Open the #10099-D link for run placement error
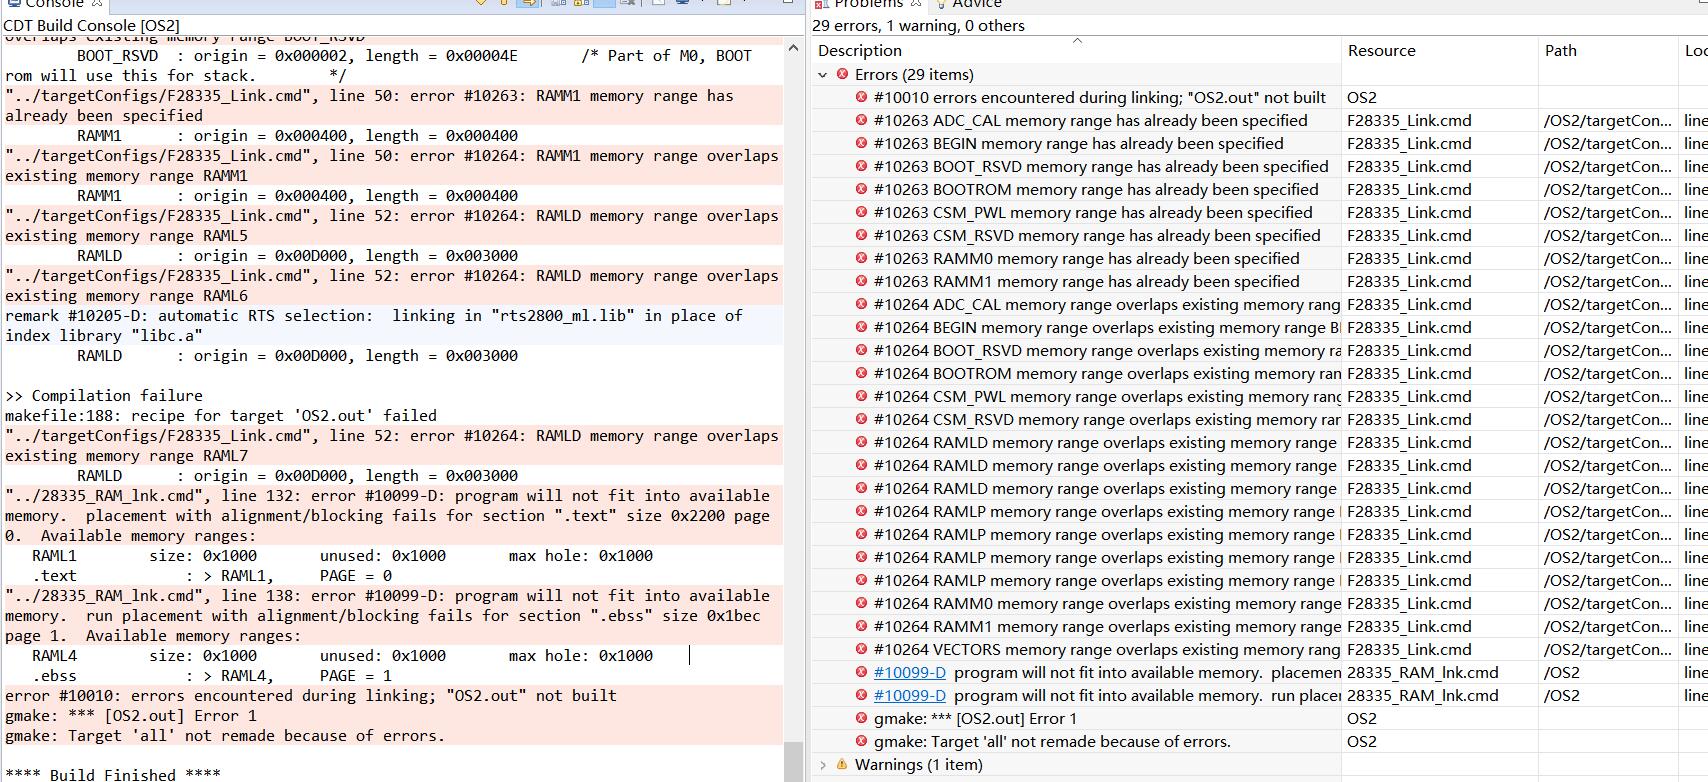The width and height of the screenshot is (1708, 782). (909, 696)
